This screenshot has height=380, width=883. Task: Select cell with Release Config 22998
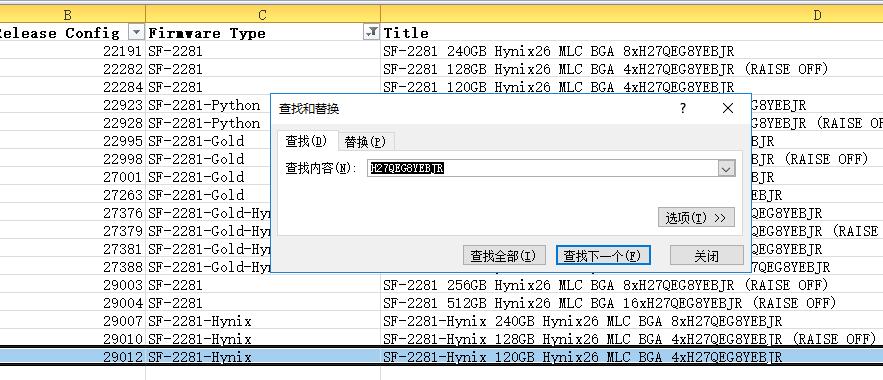(x=73, y=159)
